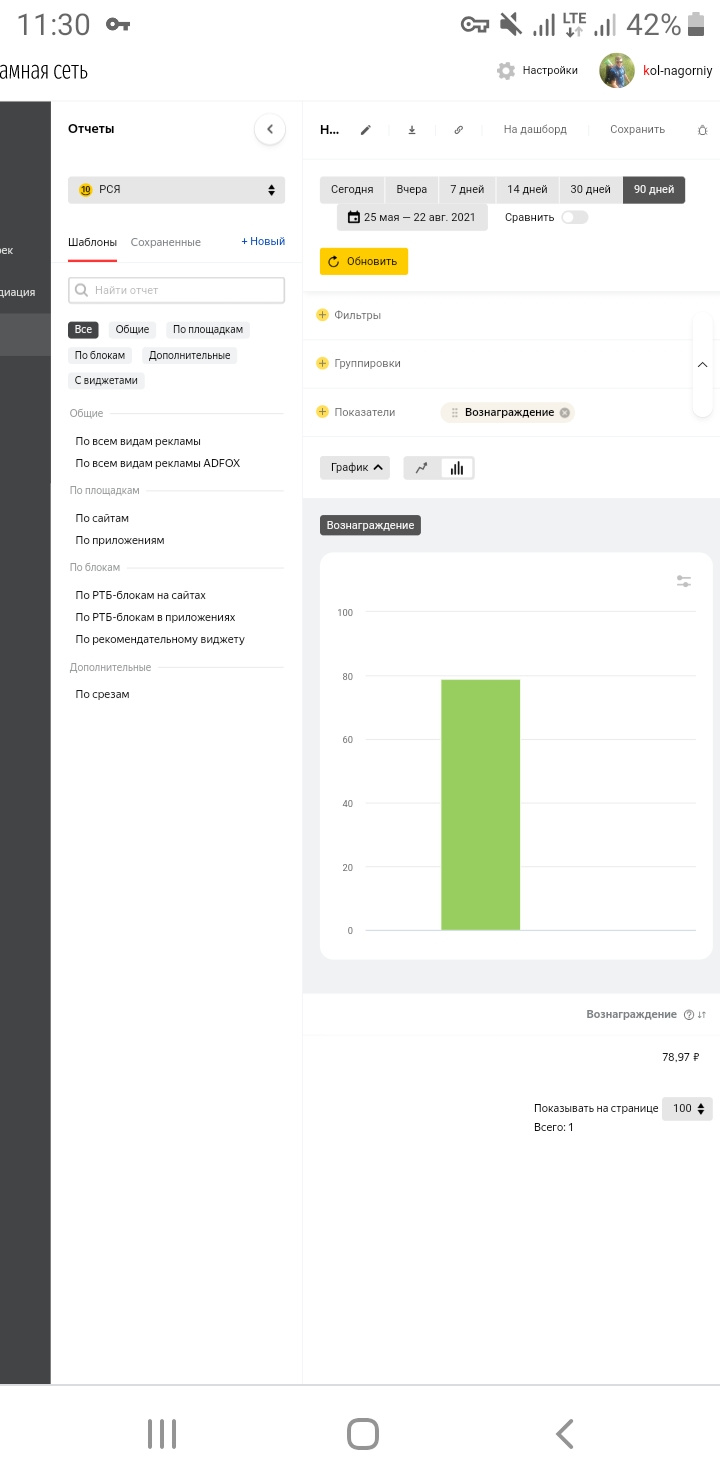
Task: Click plus icon next to Фильтры
Action: [x=322, y=315]
